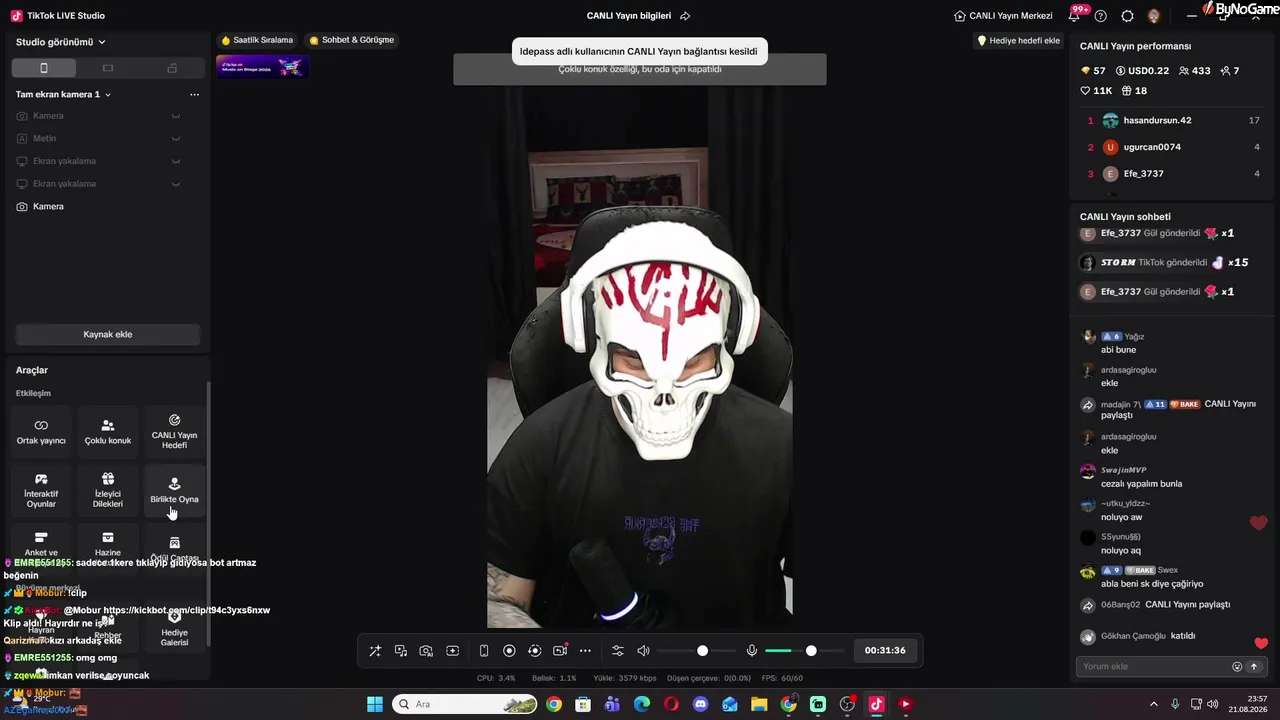Open Hediye Galerisi tool
Screen dimensions: 1280x720
point(174,628)
